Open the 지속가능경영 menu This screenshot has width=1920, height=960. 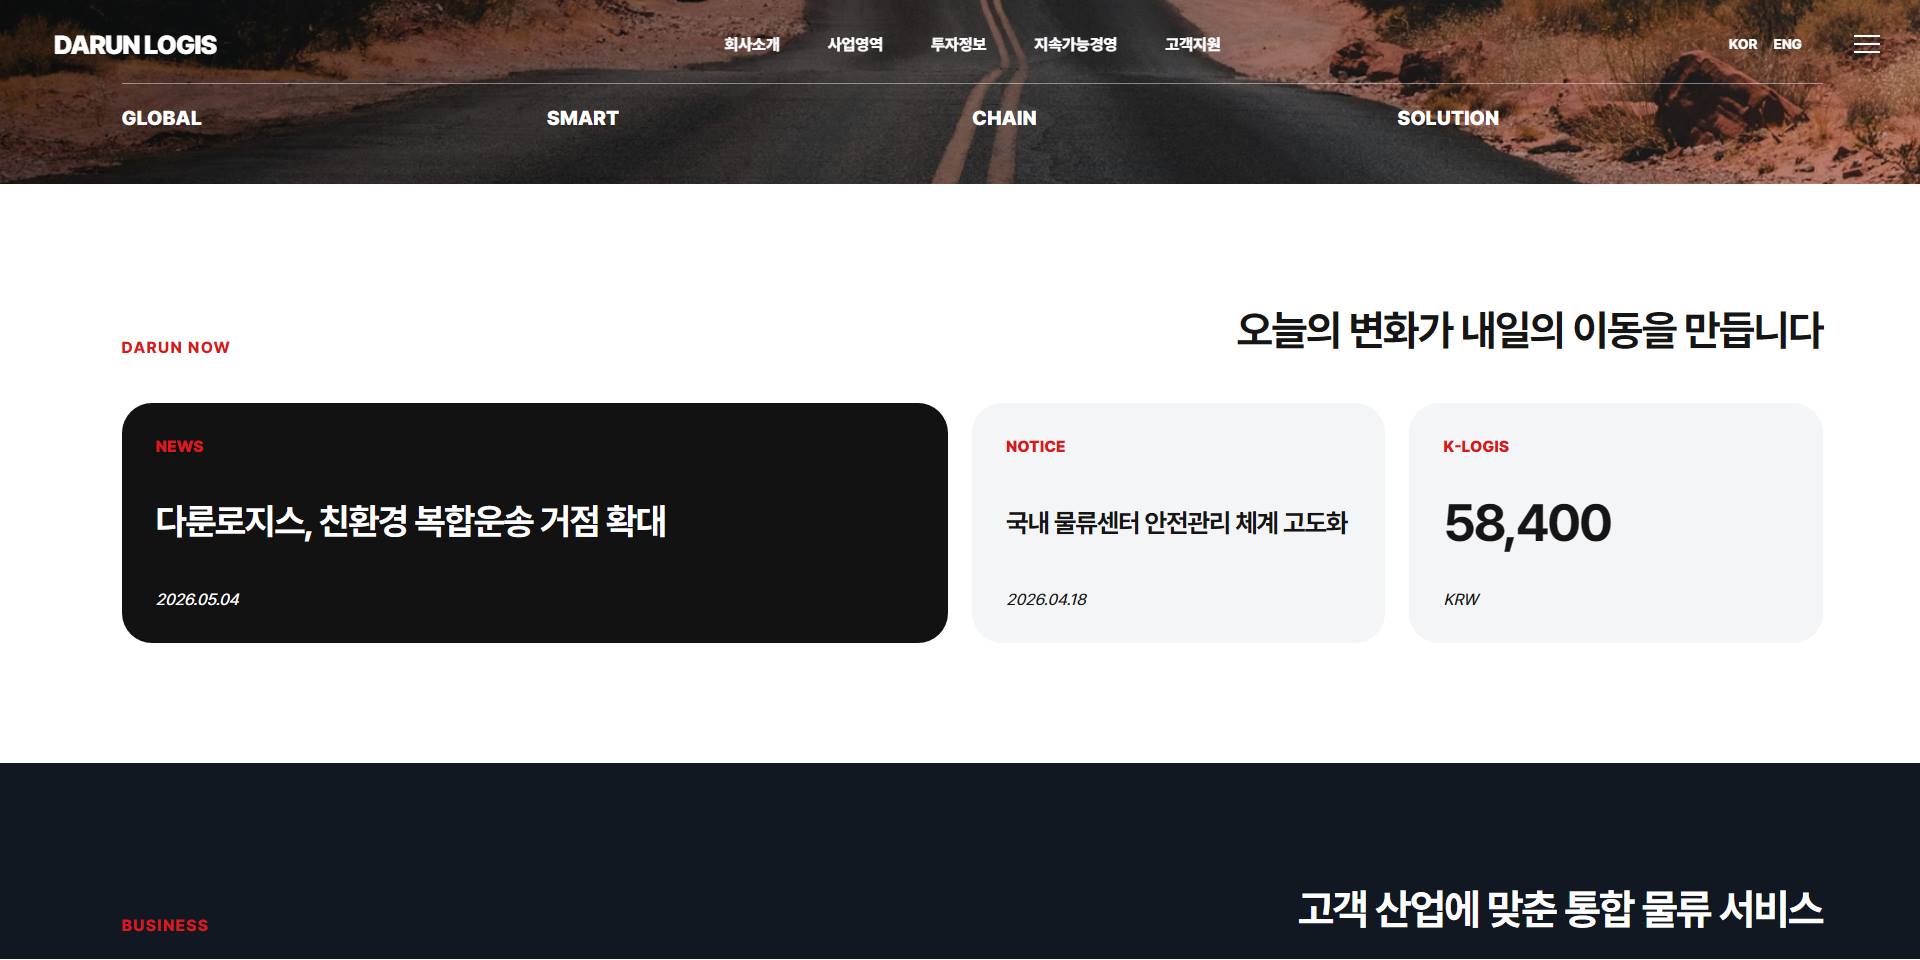pyautogui.click(x=1075, y=44)
